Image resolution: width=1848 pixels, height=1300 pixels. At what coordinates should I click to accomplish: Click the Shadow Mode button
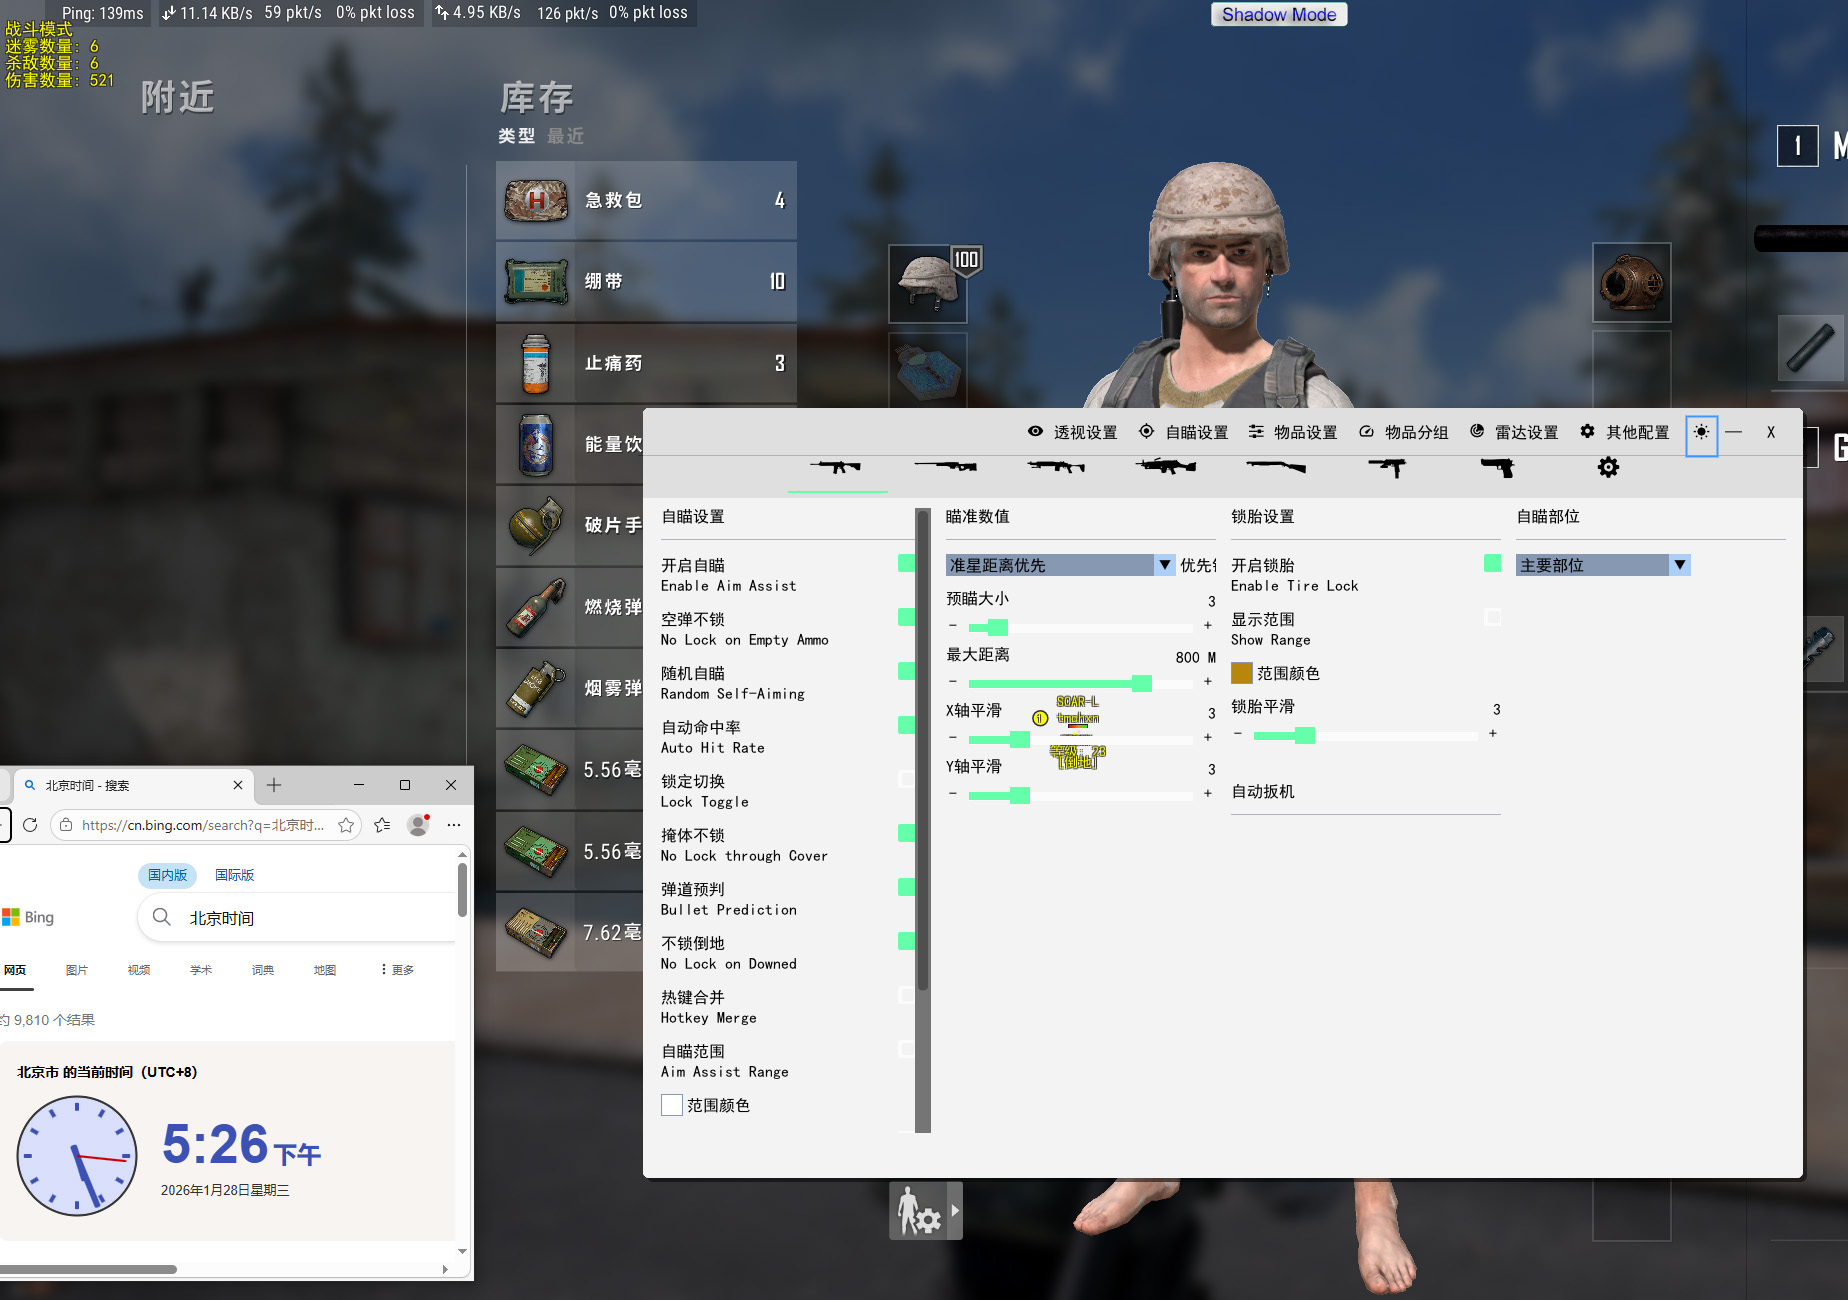[1278, 14]
